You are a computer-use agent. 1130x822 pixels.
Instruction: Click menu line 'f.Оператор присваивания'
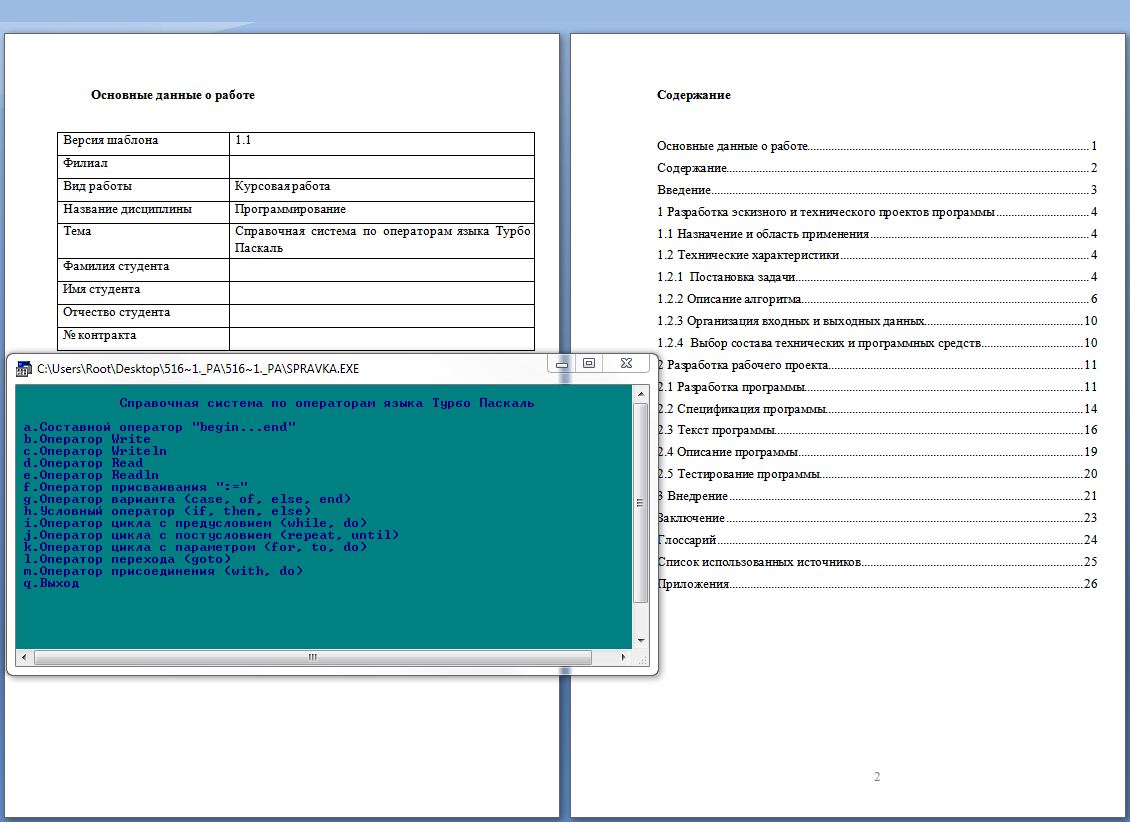(135, 487)
